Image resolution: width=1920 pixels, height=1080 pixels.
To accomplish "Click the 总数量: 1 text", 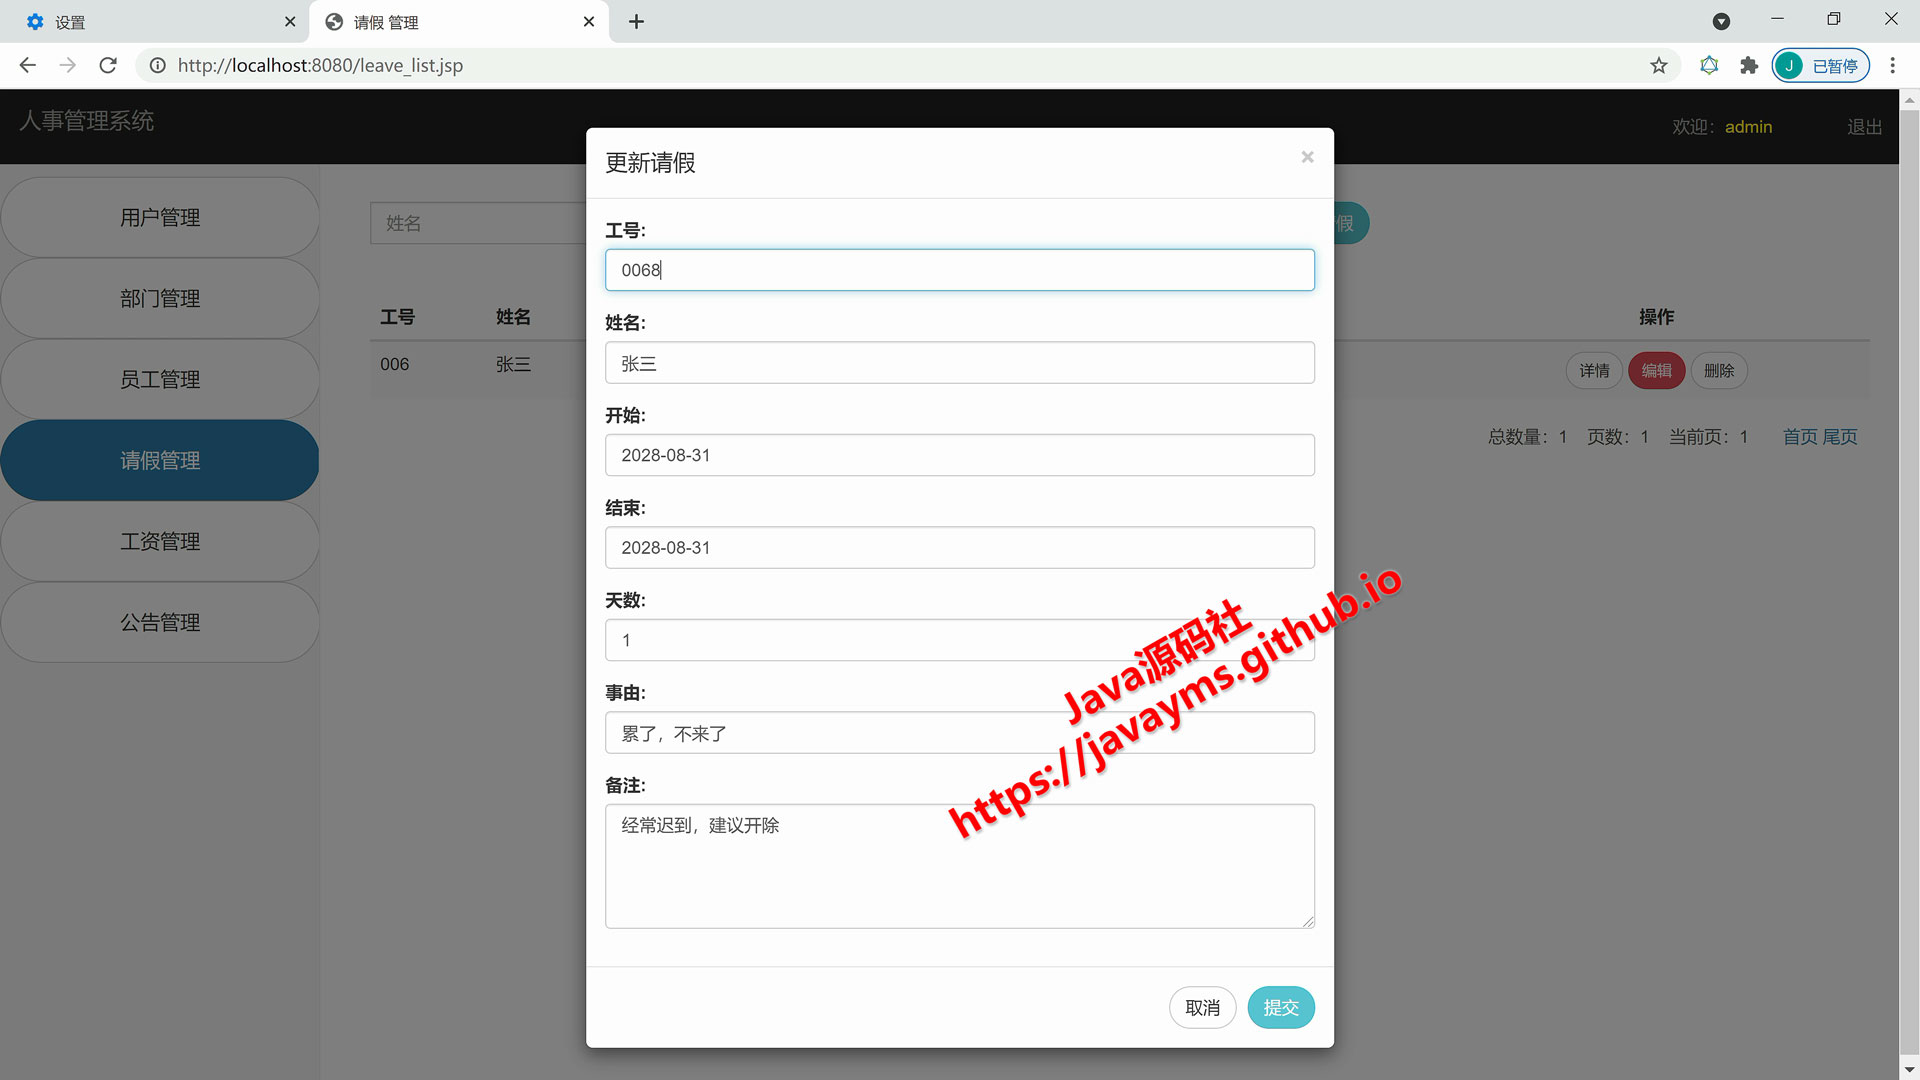I will pyautogui.click(x=1528, y=437).
